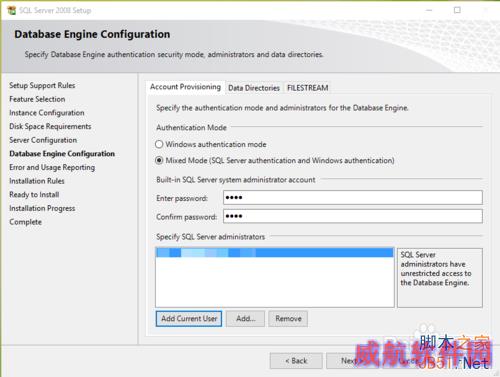The height and width of the screenshot is (377, 500).
Task: Click Ready to Install step
Action: click(x=34, y=195)
